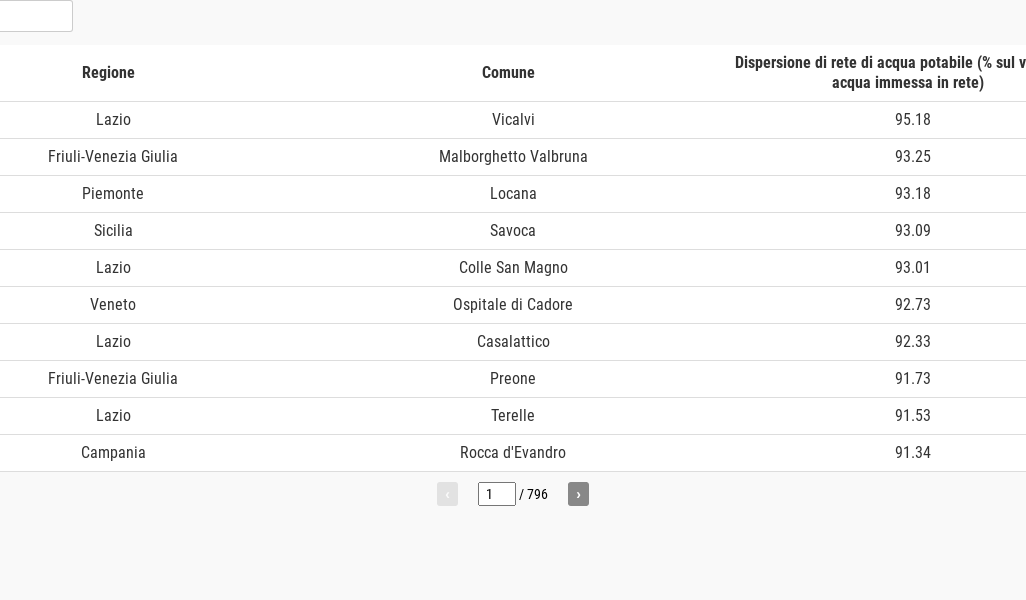The height and width of the screenshot is (600, 1026).
Task: Select the Rocca d'Evandro cell
Action: 513,453
